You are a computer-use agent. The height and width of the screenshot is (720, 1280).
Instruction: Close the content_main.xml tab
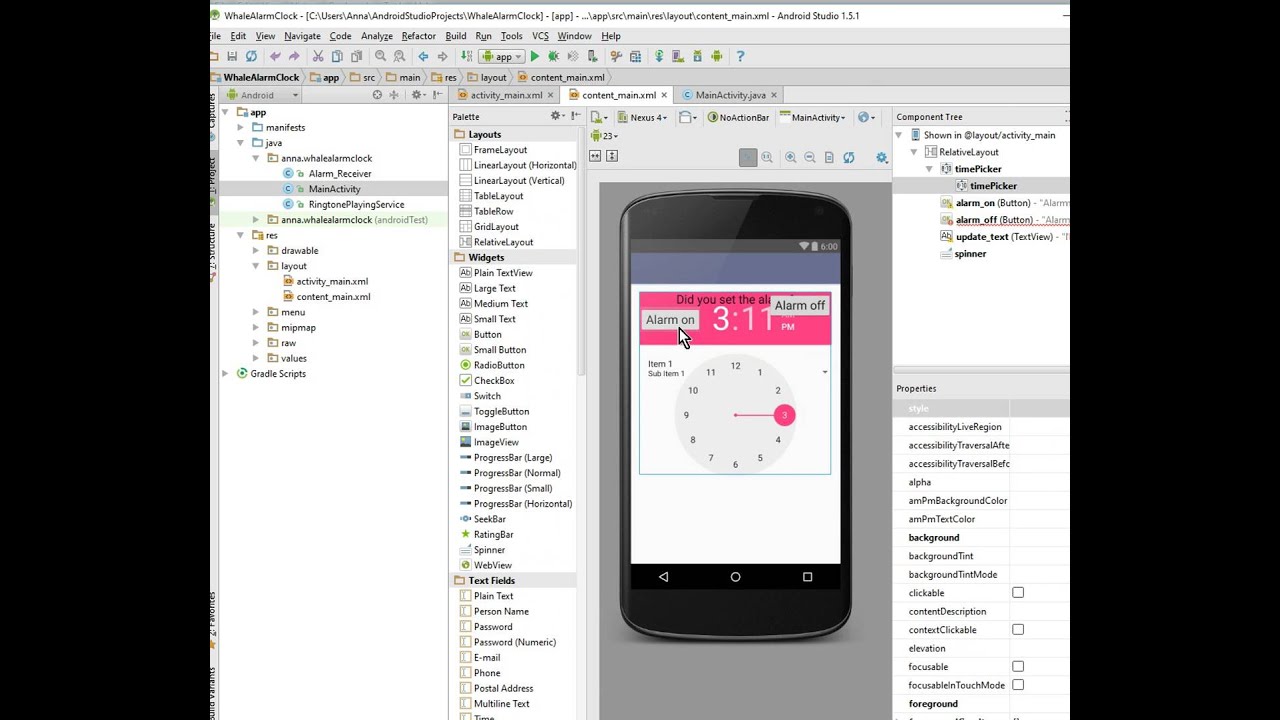point(664,95)
